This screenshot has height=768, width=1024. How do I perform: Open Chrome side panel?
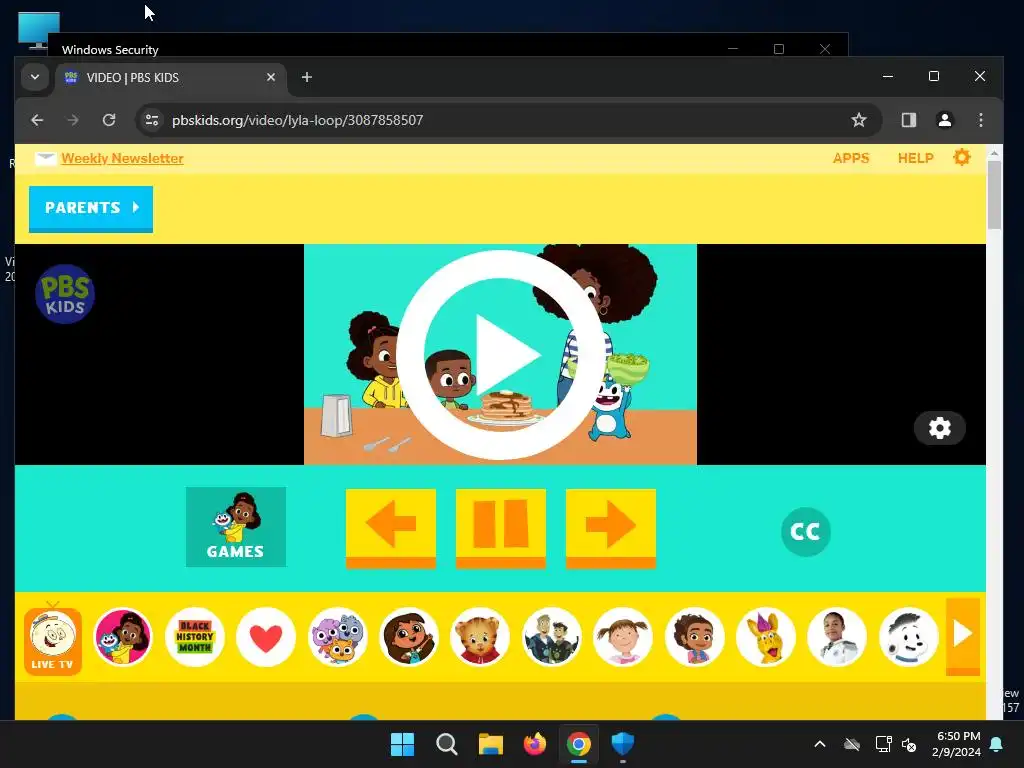908,120
